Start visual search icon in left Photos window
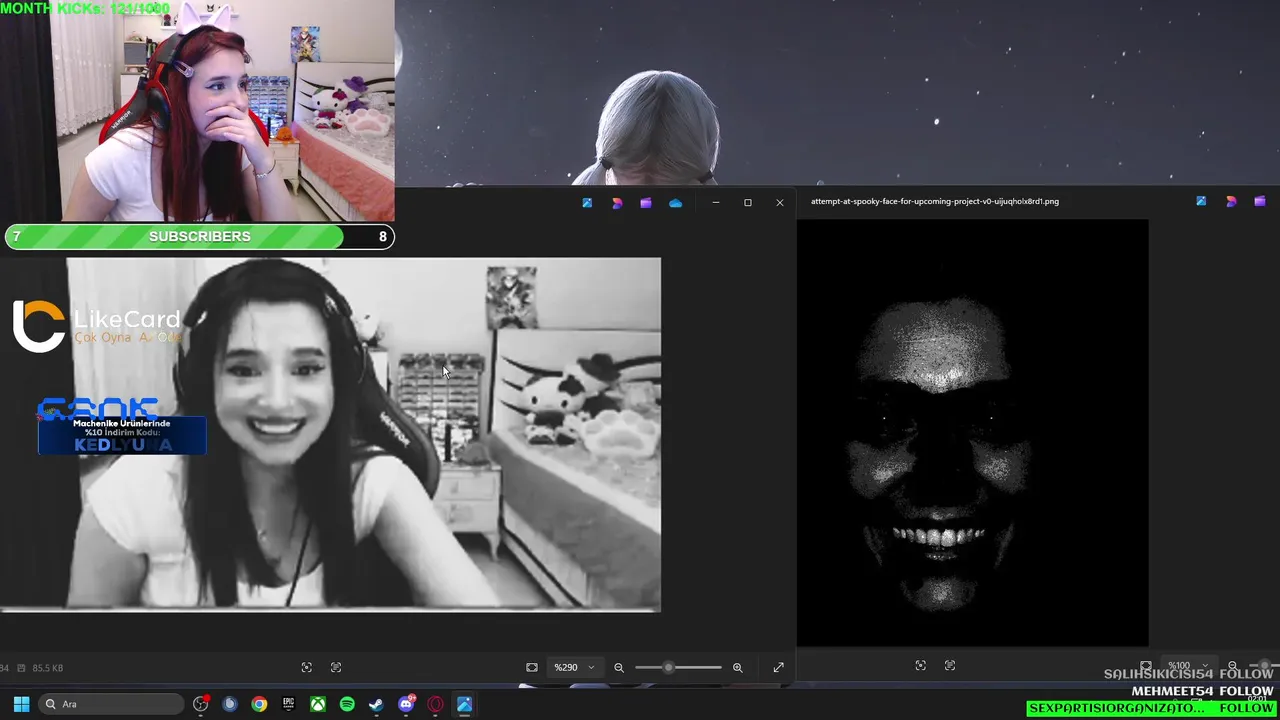The width and height of the screenshot is (1280, 720). 307,667
